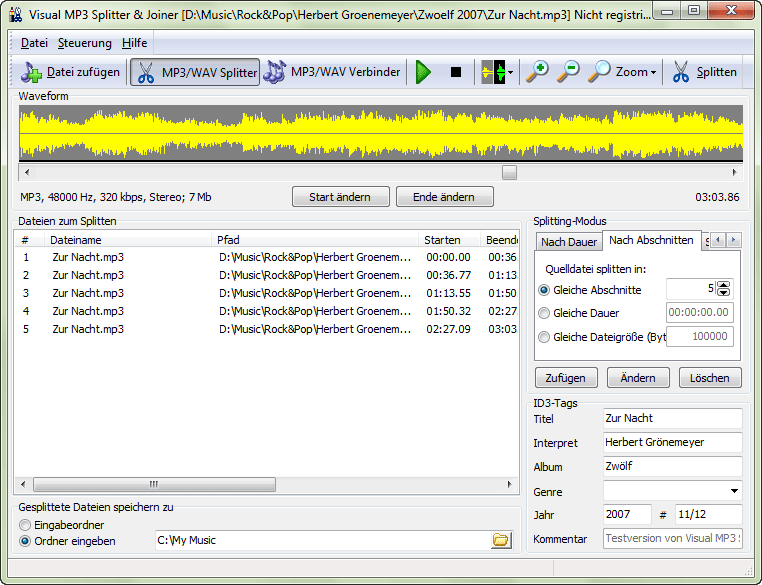This screenshot has width=762, height=585.
Task: Click the file list scrollbar right arrow
Action: coord(509,484)
